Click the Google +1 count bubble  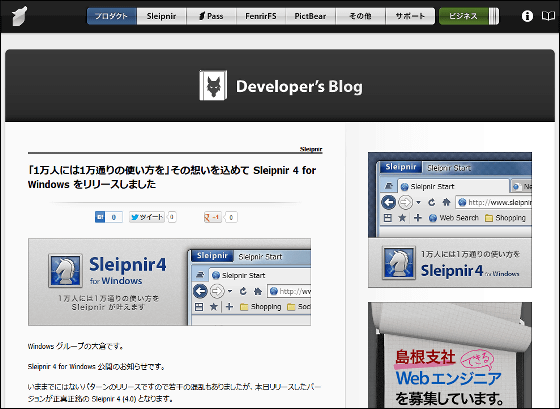tap(231, 217)
